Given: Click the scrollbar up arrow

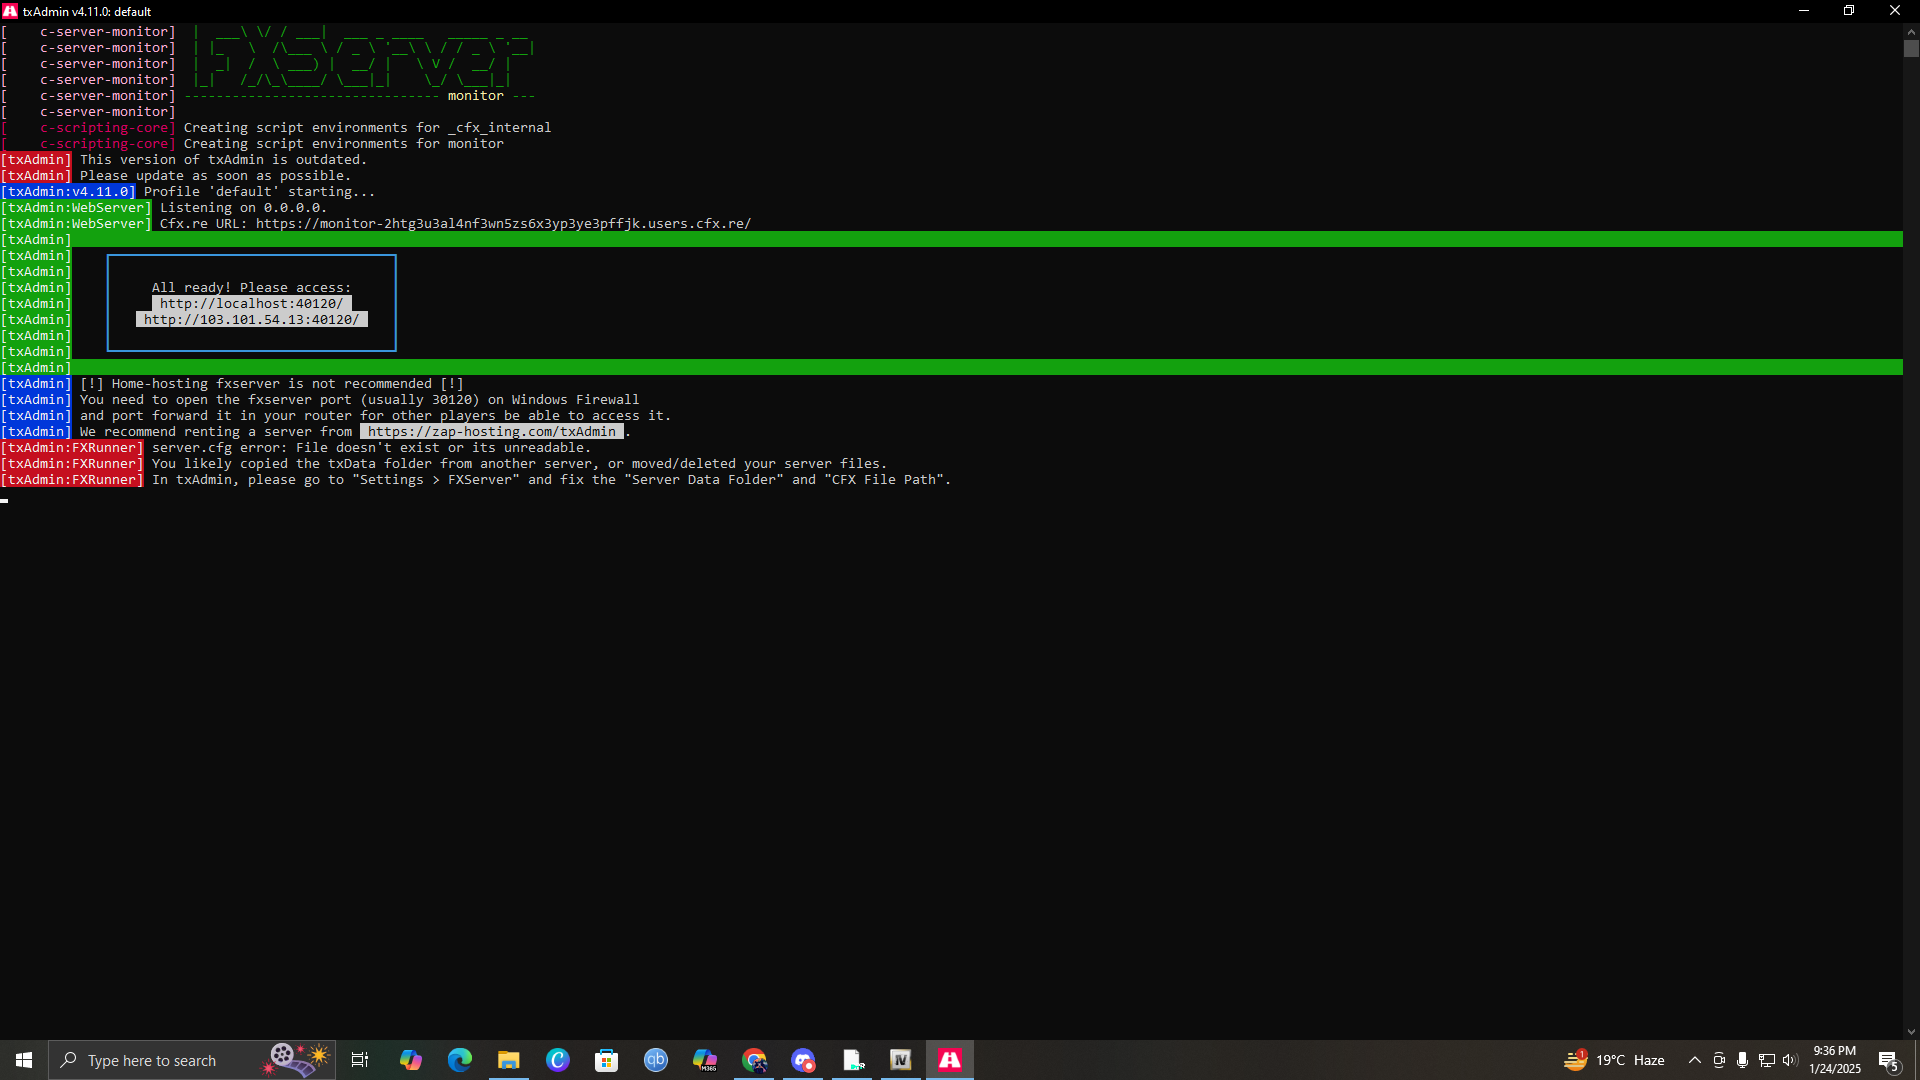Looking at the screenshot, I should 1911,31.
